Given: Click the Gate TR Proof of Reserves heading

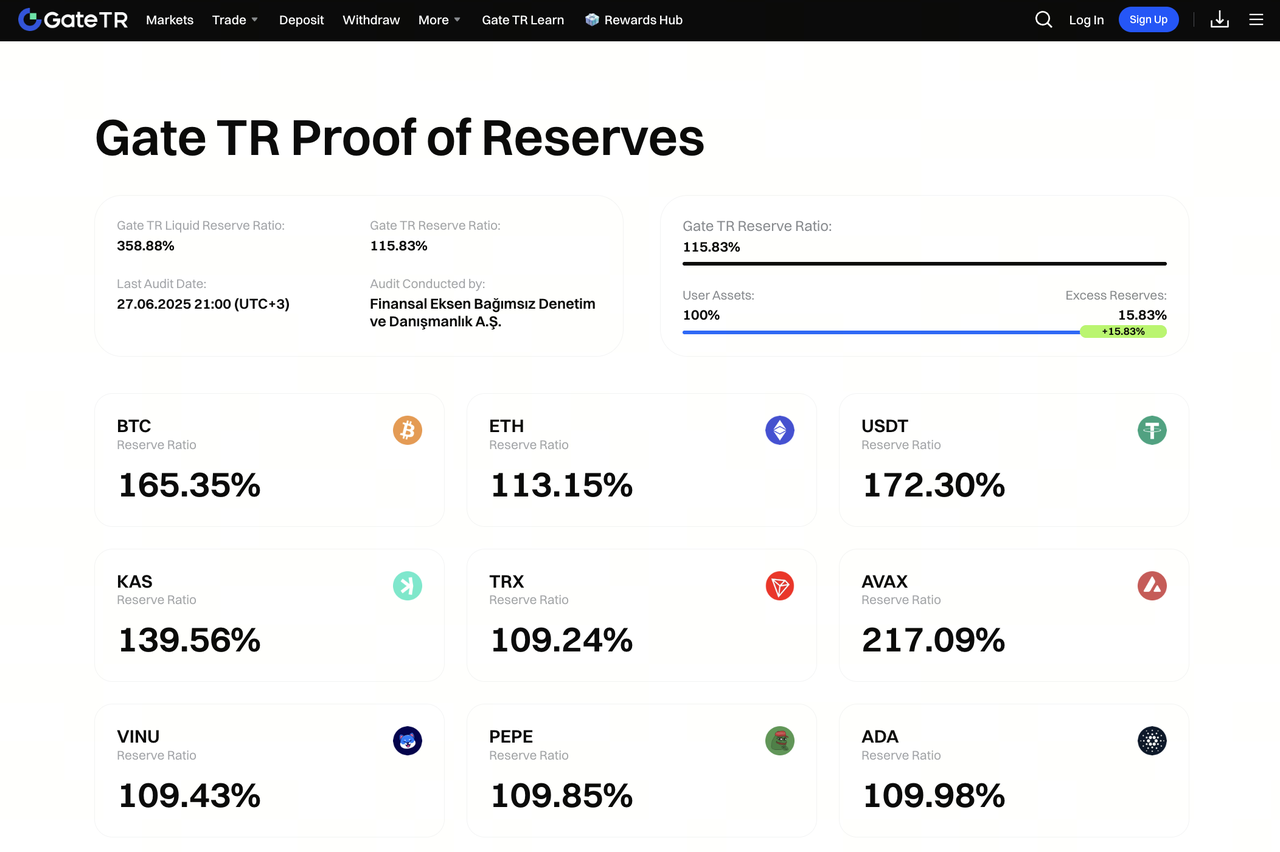Looking at the screenshot, I should [x=400, y=137].
